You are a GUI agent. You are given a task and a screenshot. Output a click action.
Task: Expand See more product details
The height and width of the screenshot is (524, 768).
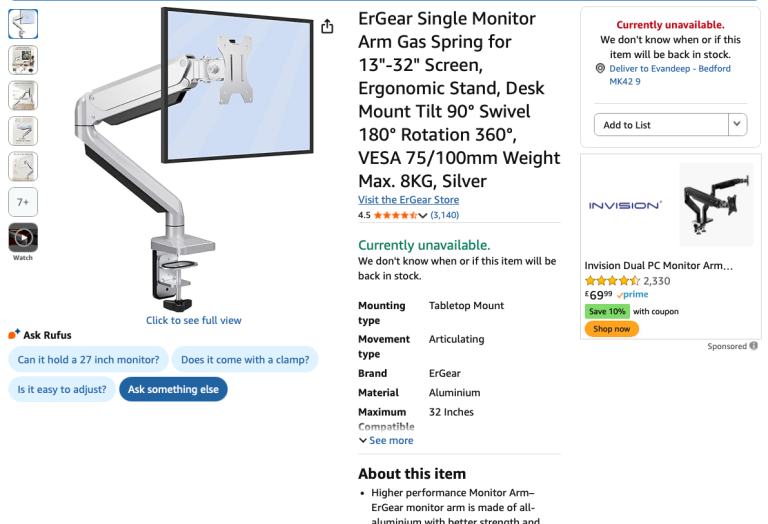click(x=385, y=440)
